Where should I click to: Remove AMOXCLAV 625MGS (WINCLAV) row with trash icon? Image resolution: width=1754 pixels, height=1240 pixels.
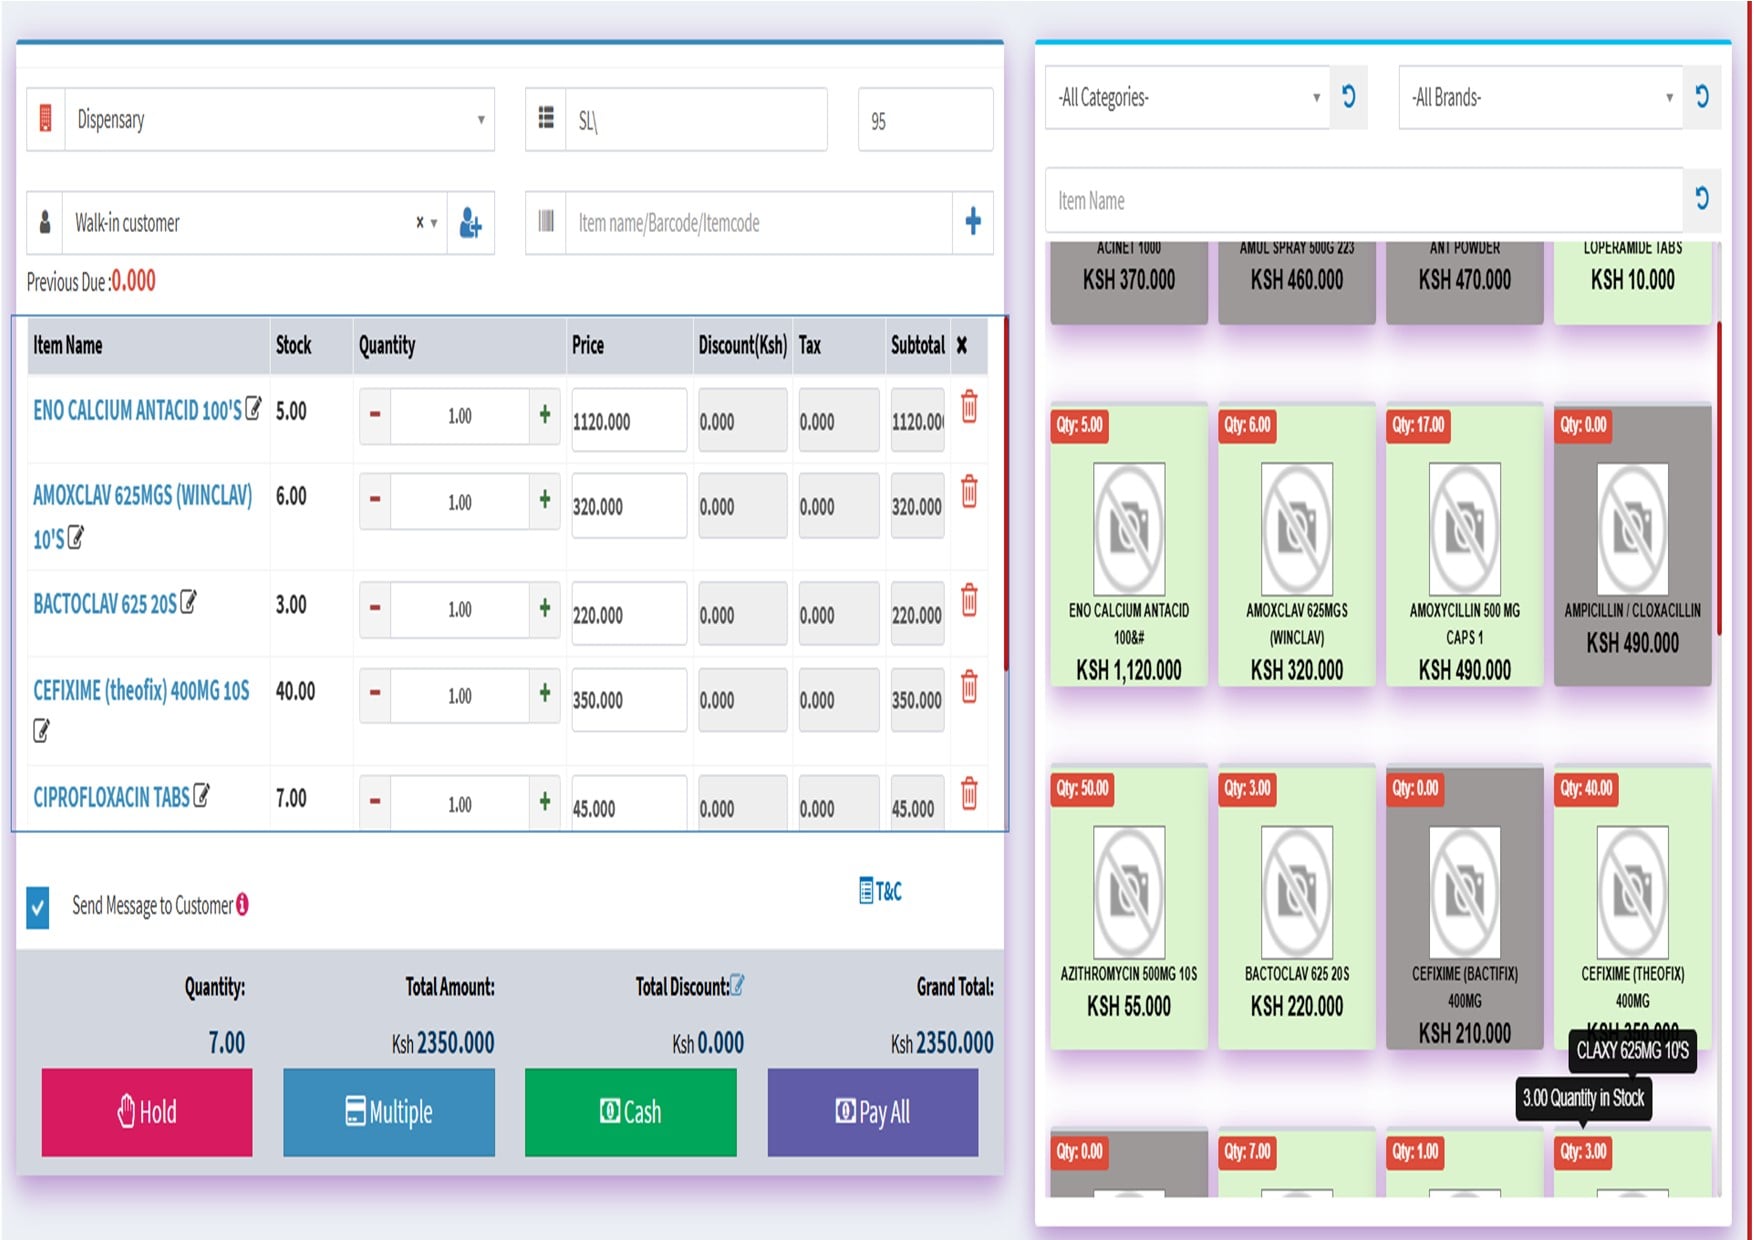(969, 492)
